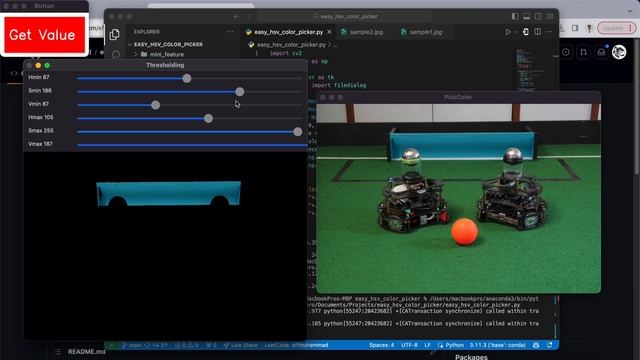The image size is (640, 360).
Task: Open Customize Layout in VS Code title bar
Action: click(x=550, y=16)
